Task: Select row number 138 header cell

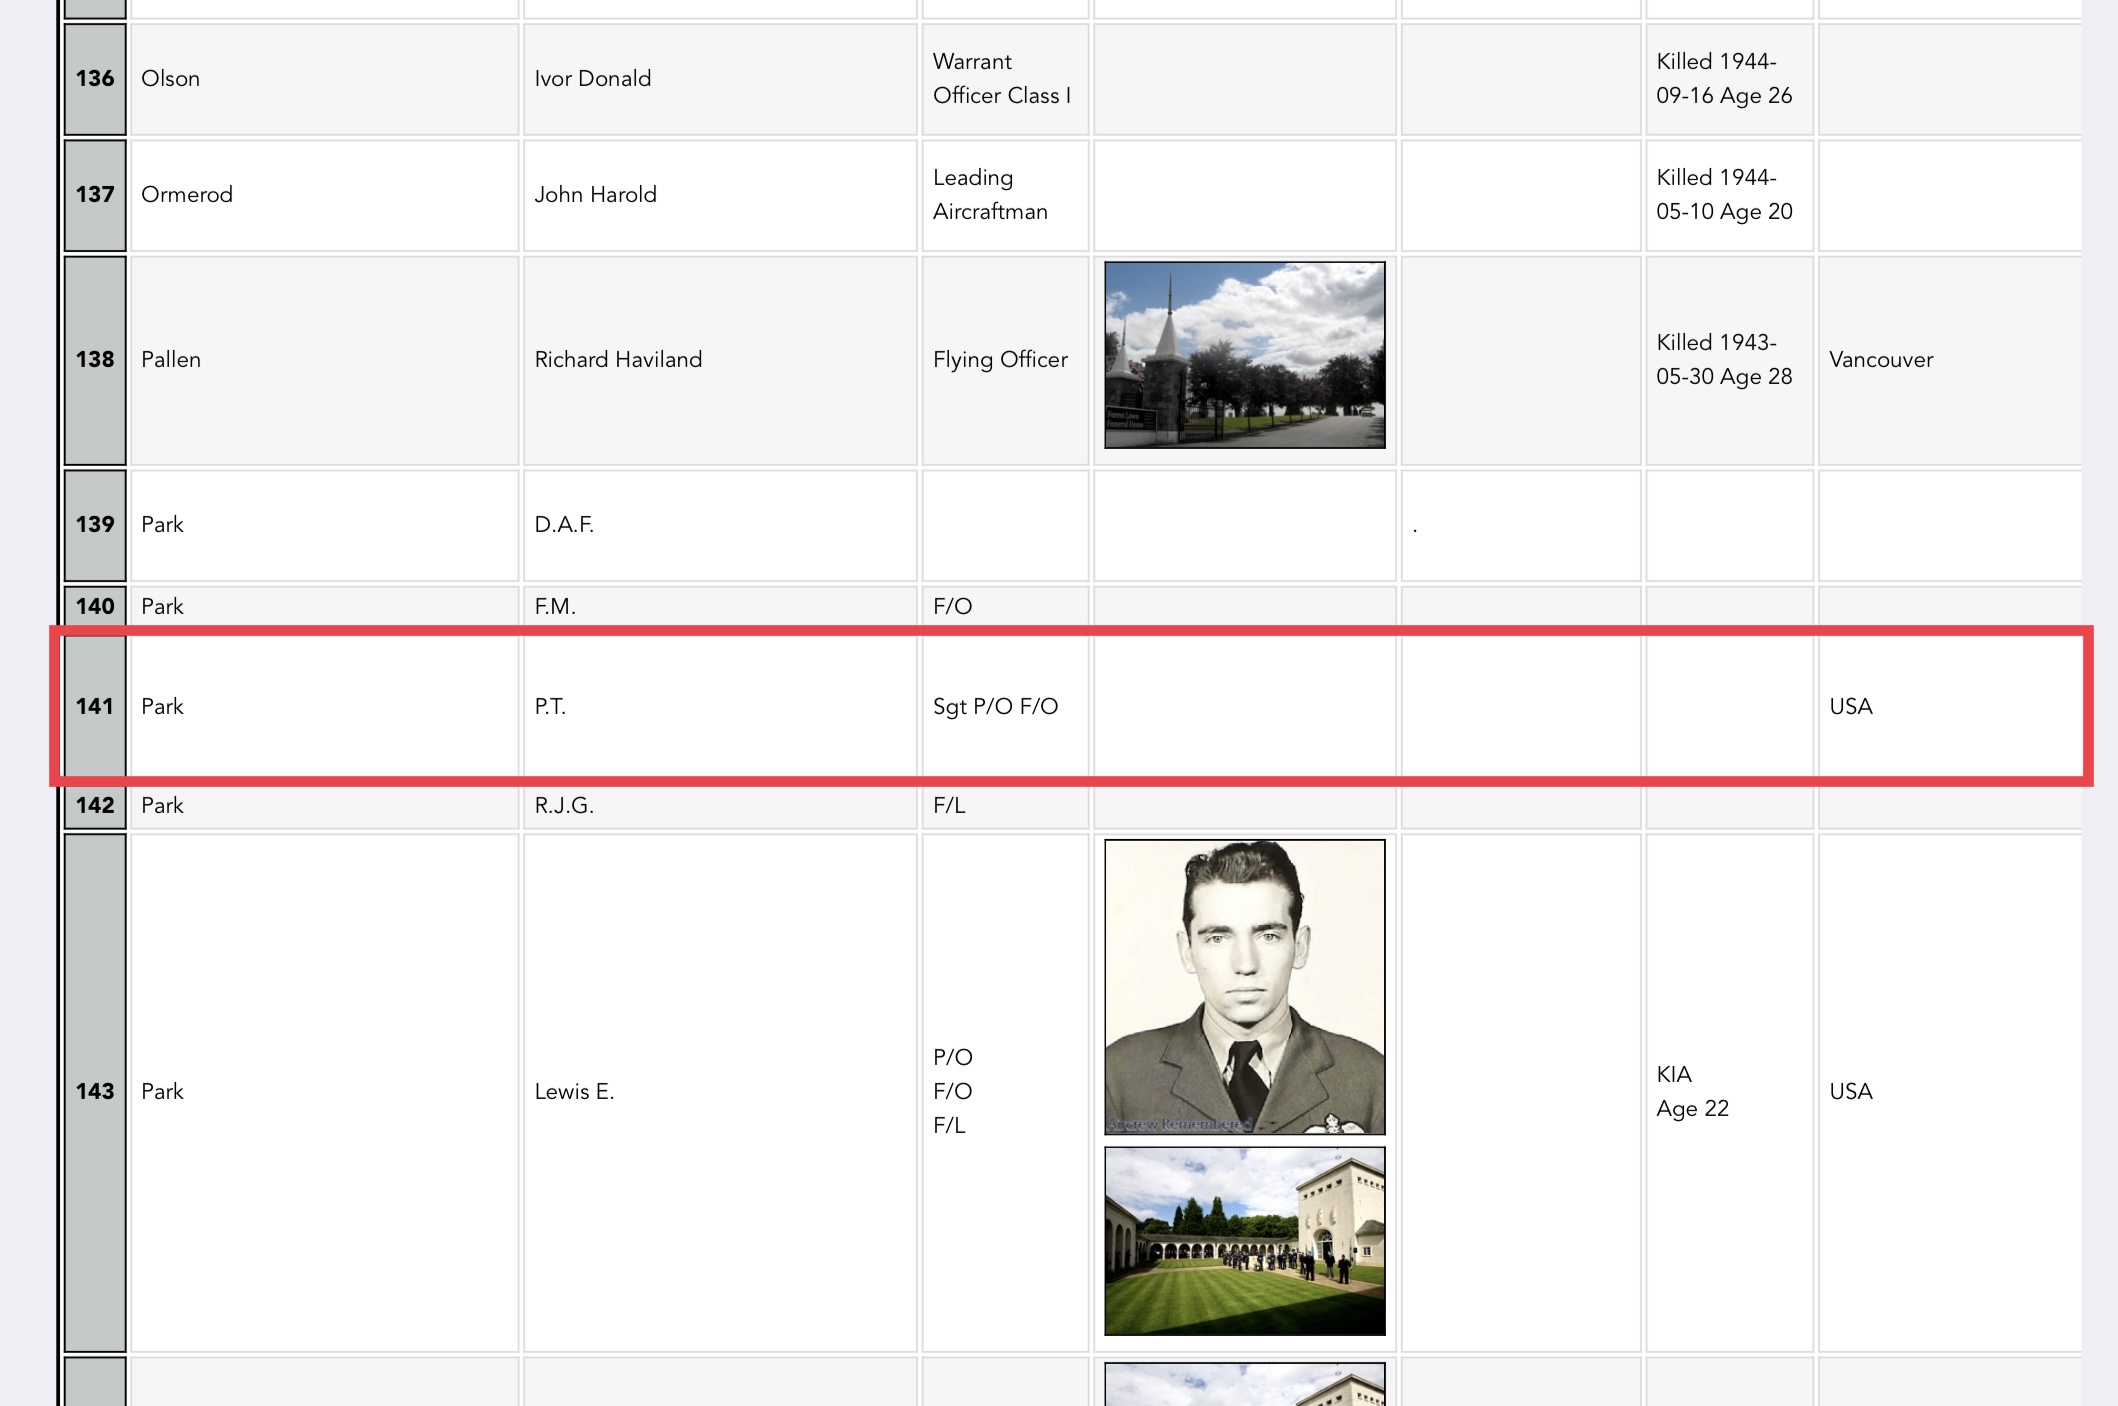Action: tap(95, 360)
